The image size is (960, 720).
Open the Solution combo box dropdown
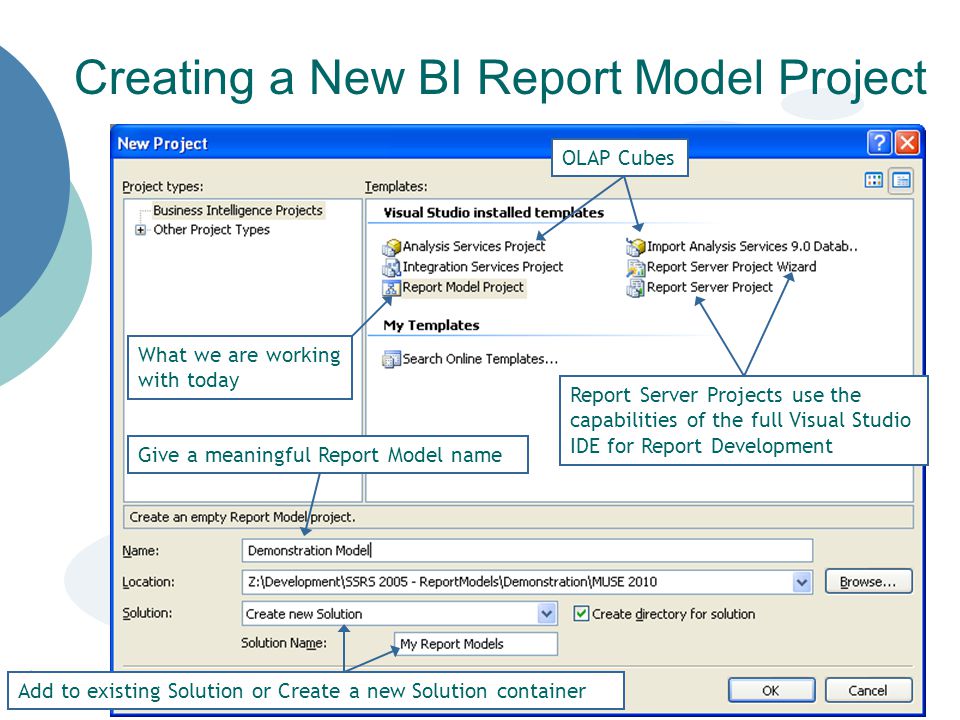pyautogui.click(x=547, y=613)
